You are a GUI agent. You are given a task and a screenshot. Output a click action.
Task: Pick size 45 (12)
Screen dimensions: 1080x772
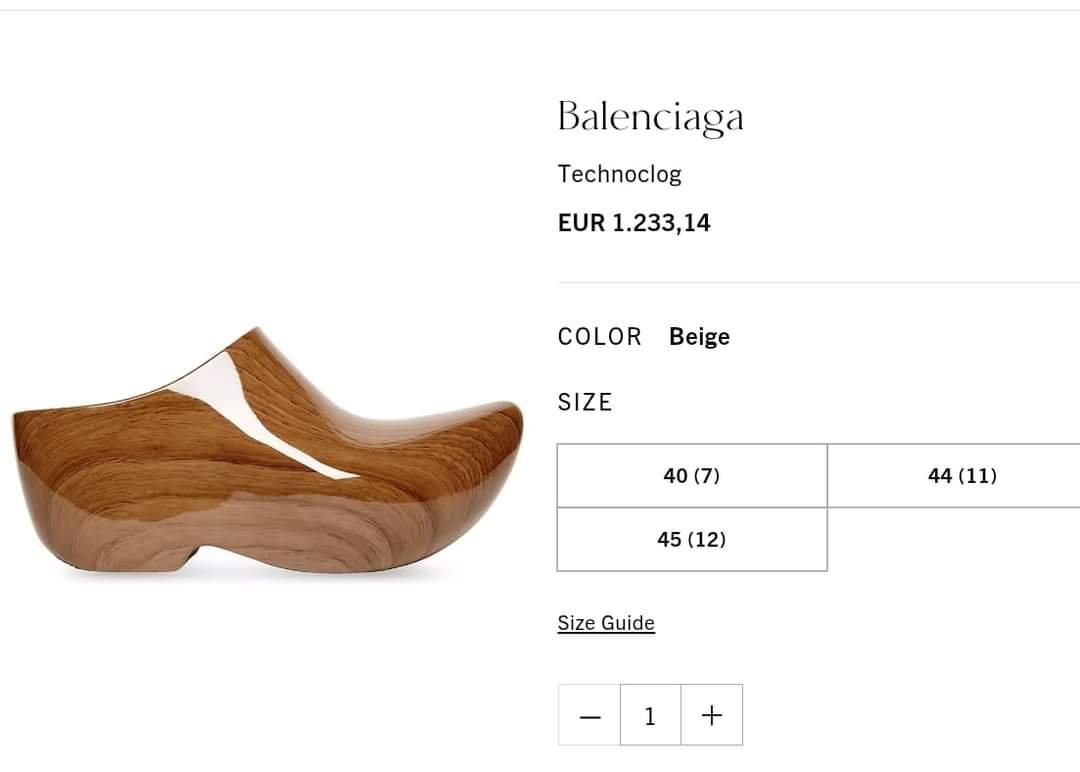(692, 539)
